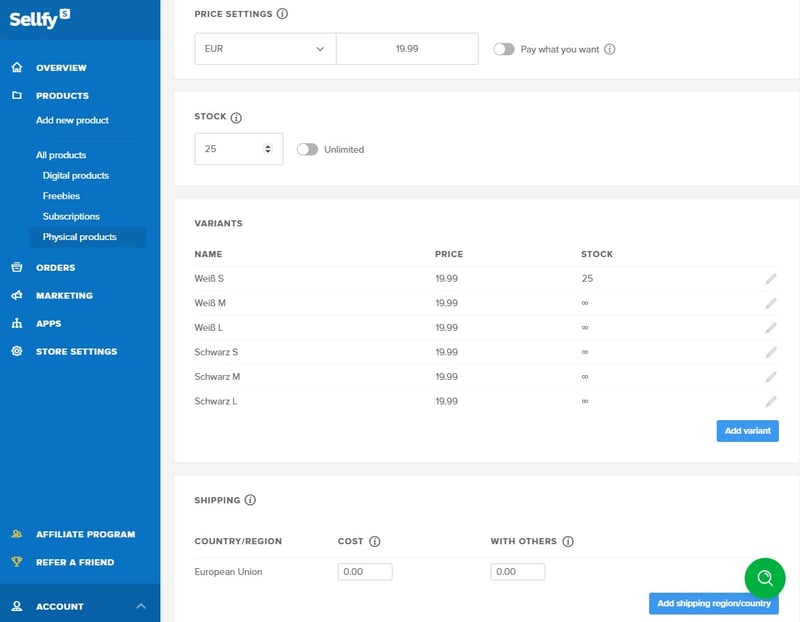
Task: Go to Digital products in sidebar
Action: [x=76, y=176]
